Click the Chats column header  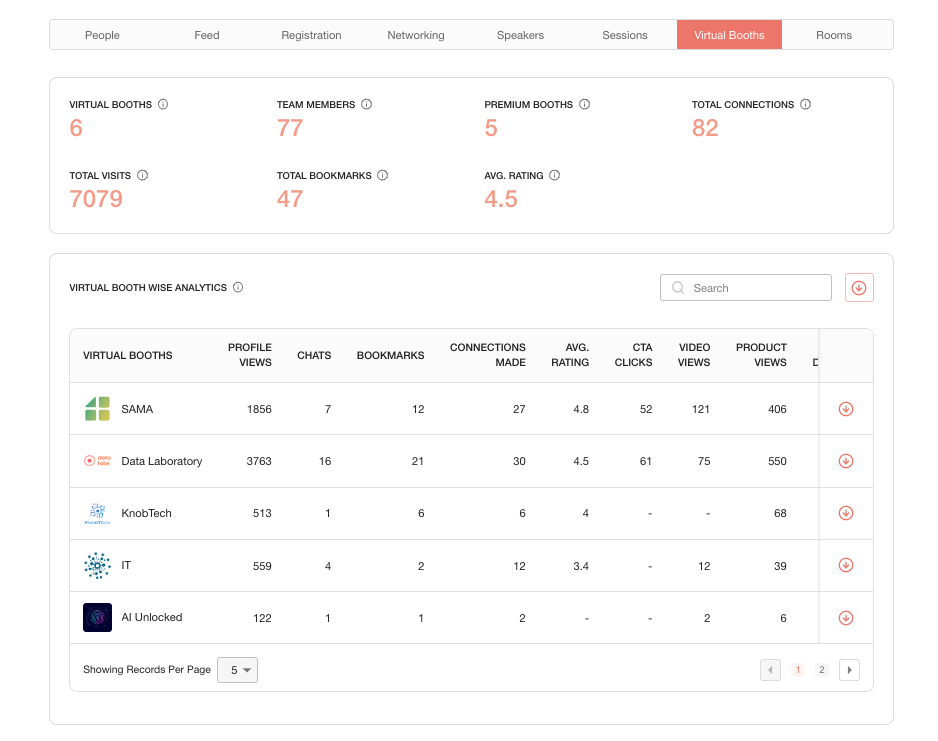pyautogui.click(x=314, y=355)
